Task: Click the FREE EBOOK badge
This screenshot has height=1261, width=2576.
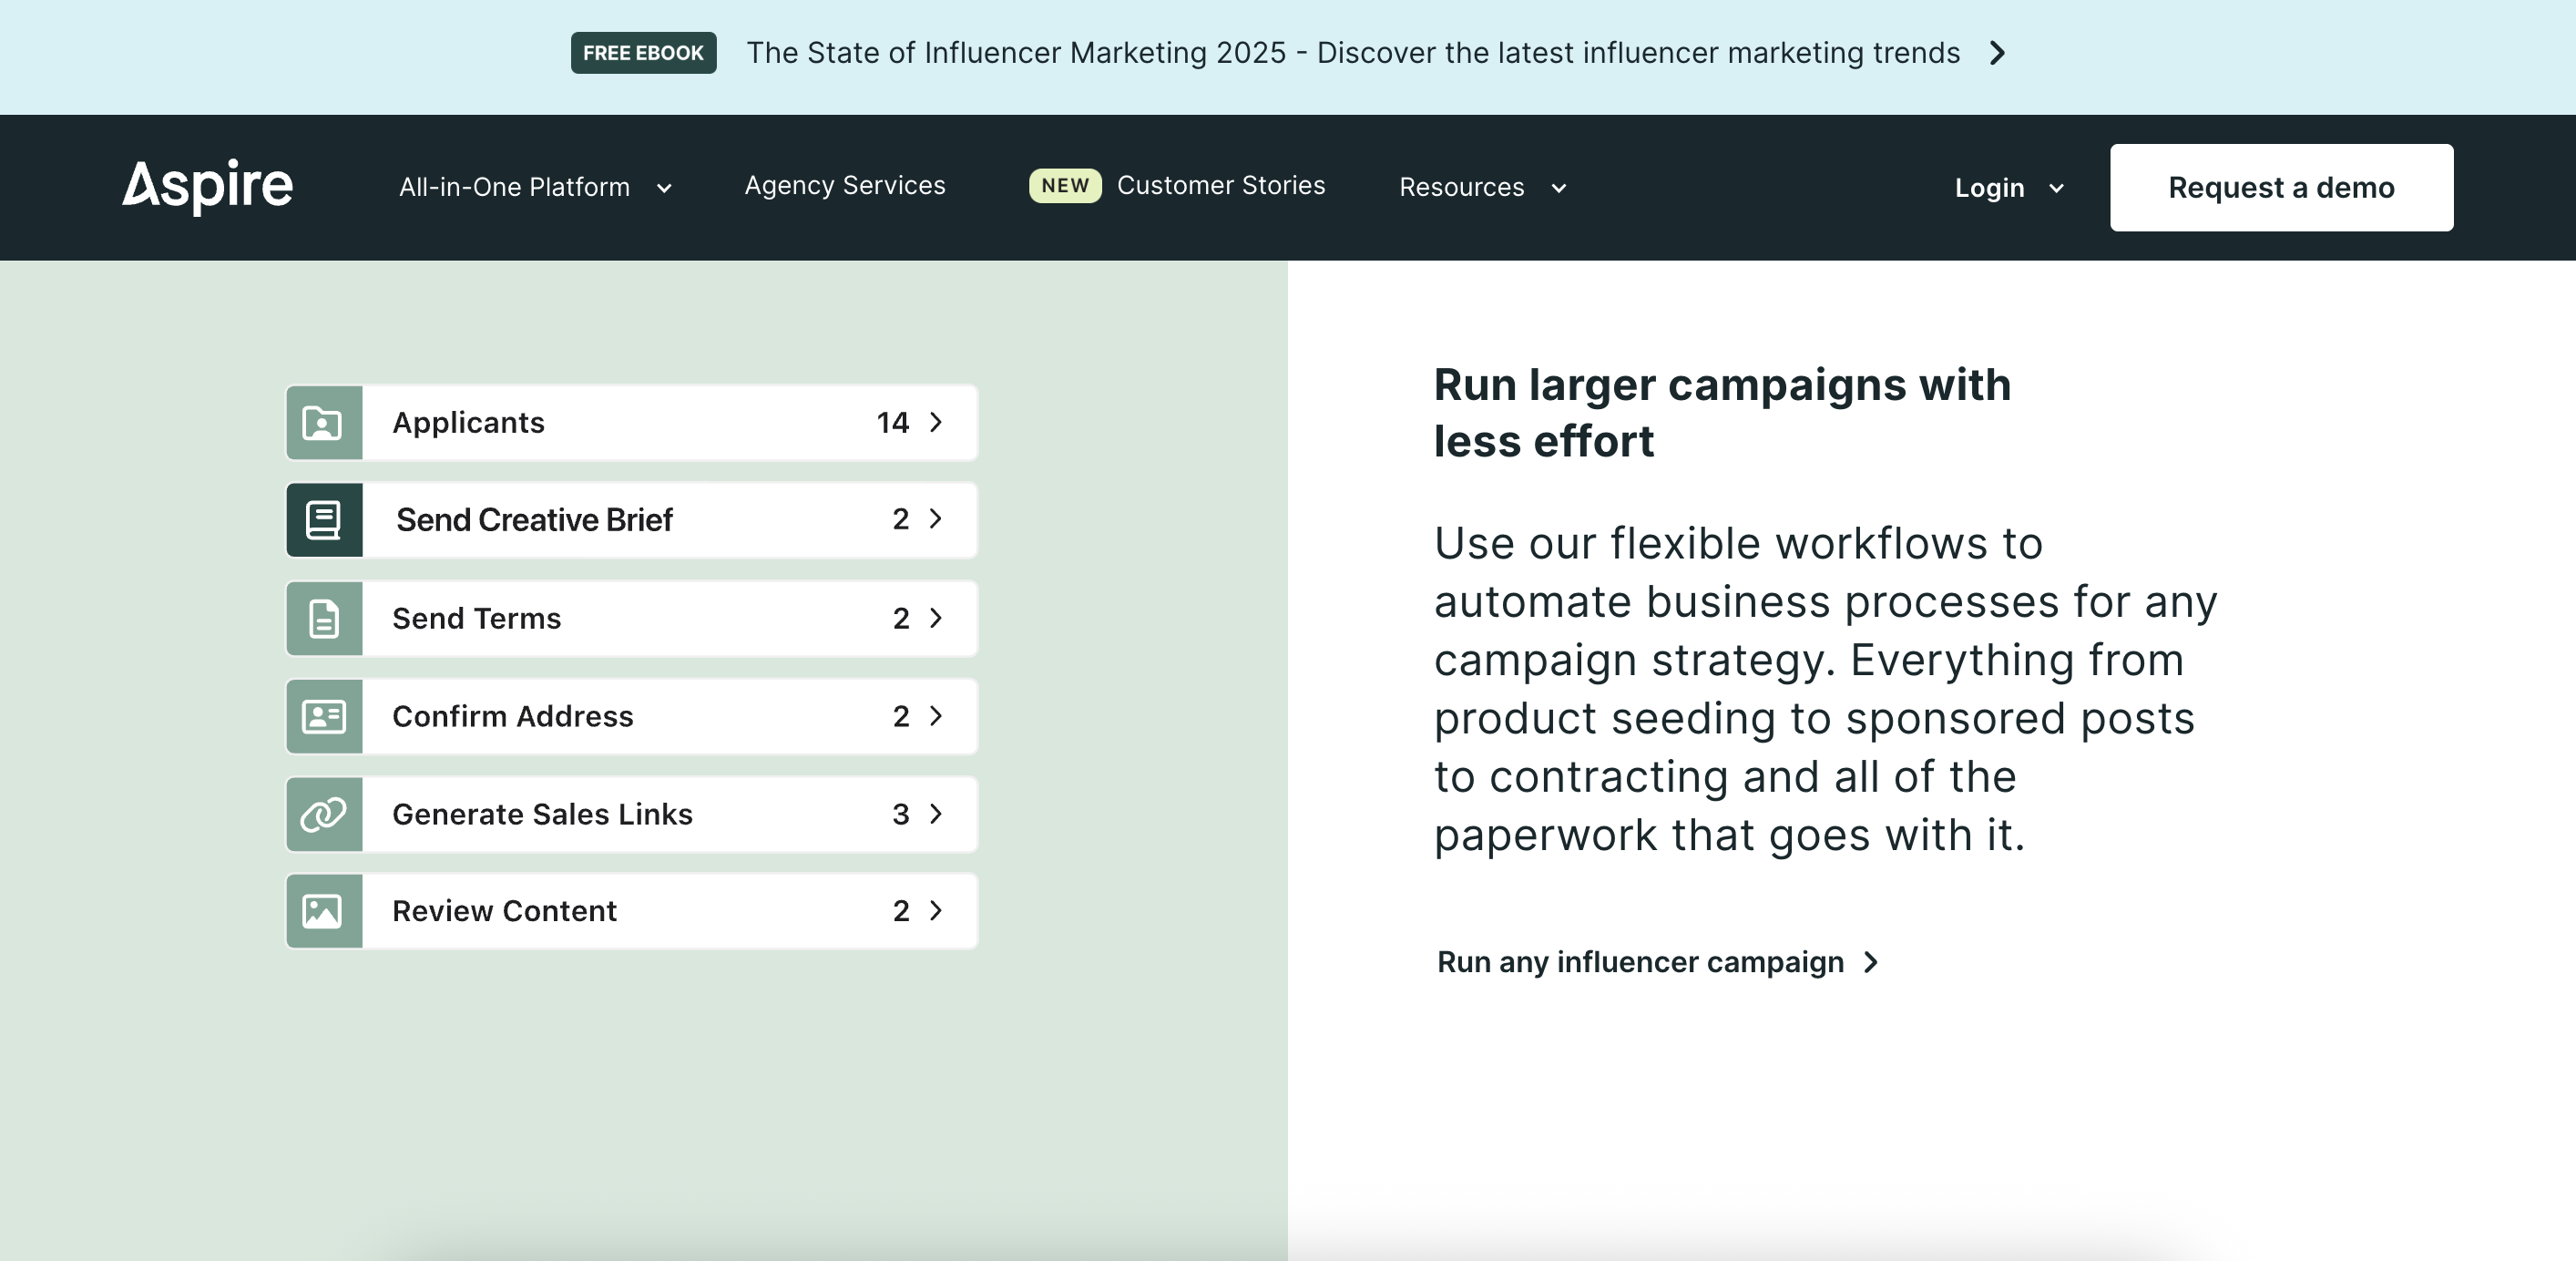Action: coord(643,53)
